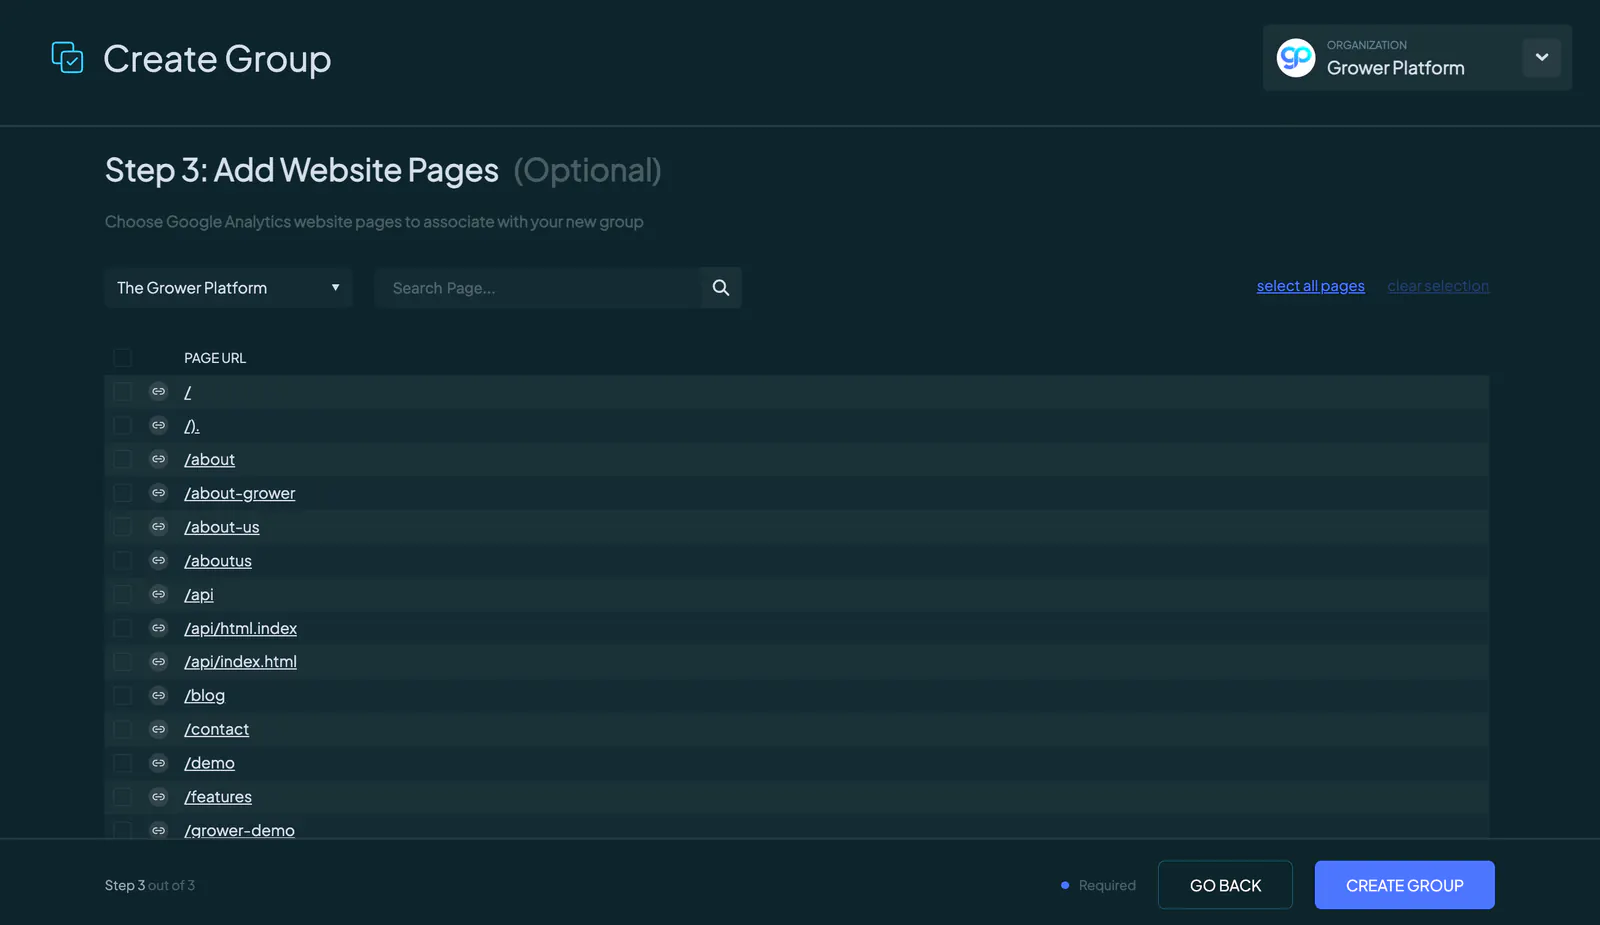This screenshot has height=925, width=1600.
Task: Click the search magnifier icon
Action: click(721, 288)
